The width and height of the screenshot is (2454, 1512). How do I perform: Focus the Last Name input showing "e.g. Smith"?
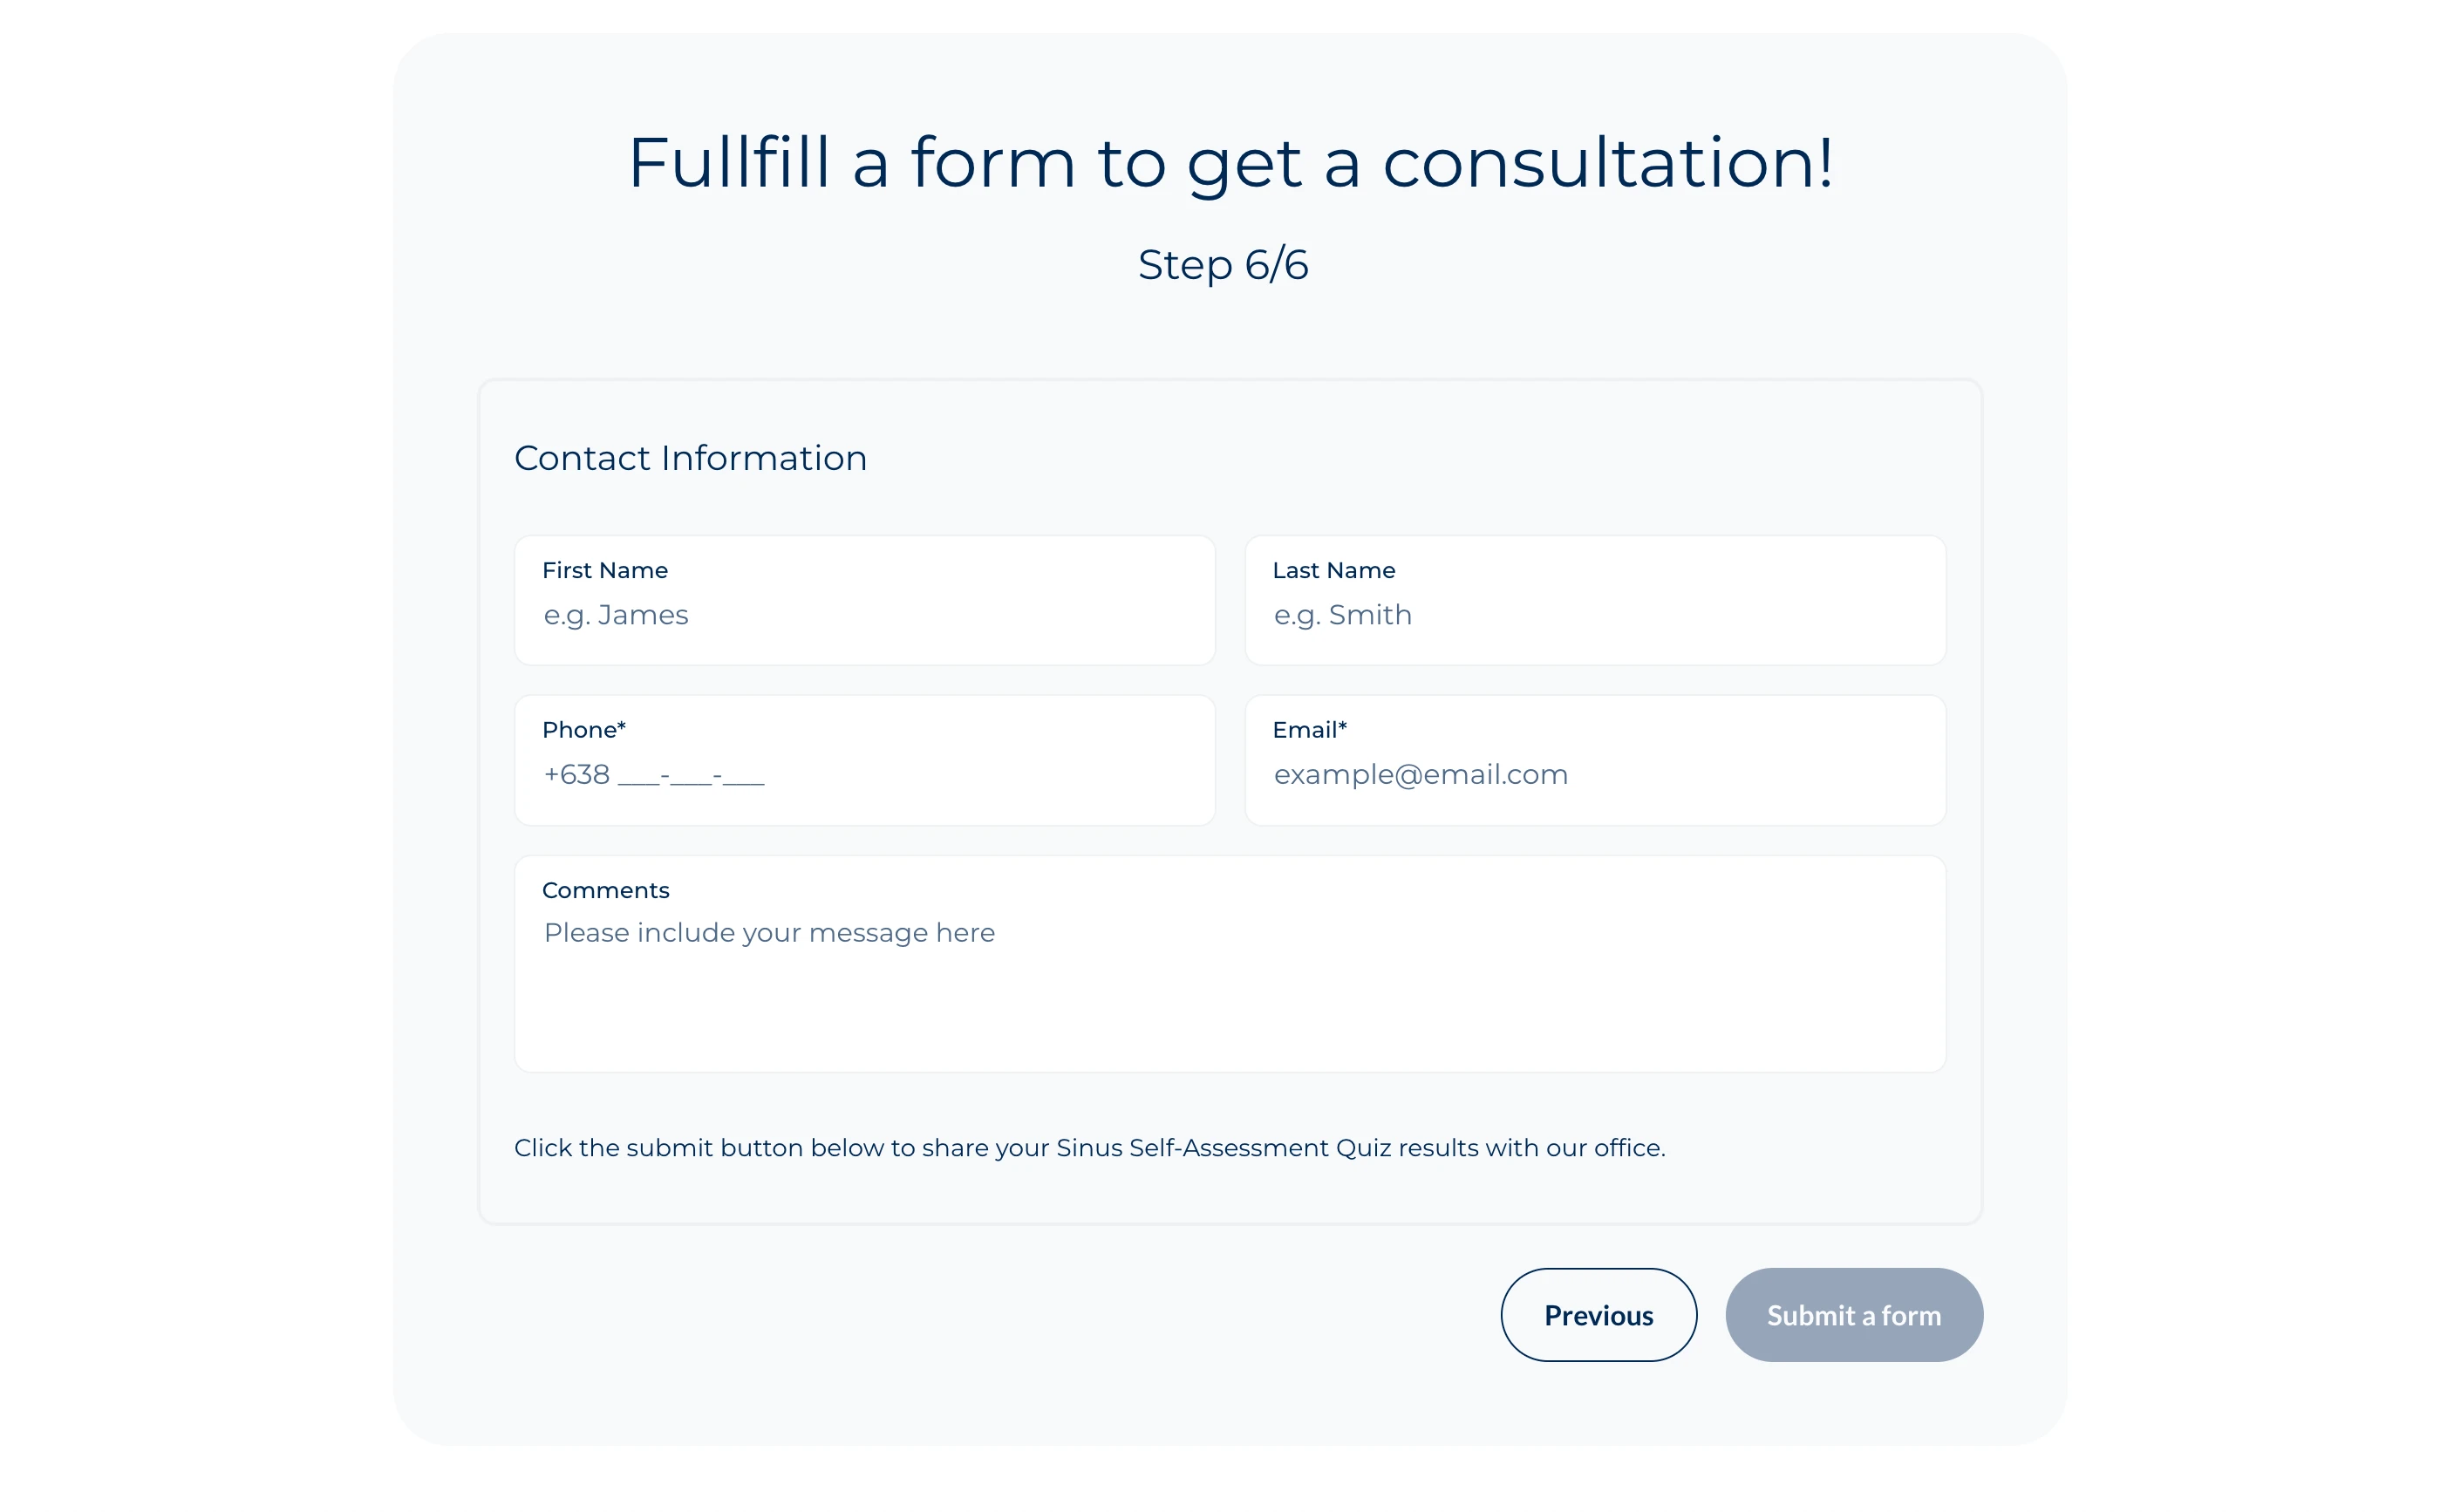click(x=1594, y=615)
